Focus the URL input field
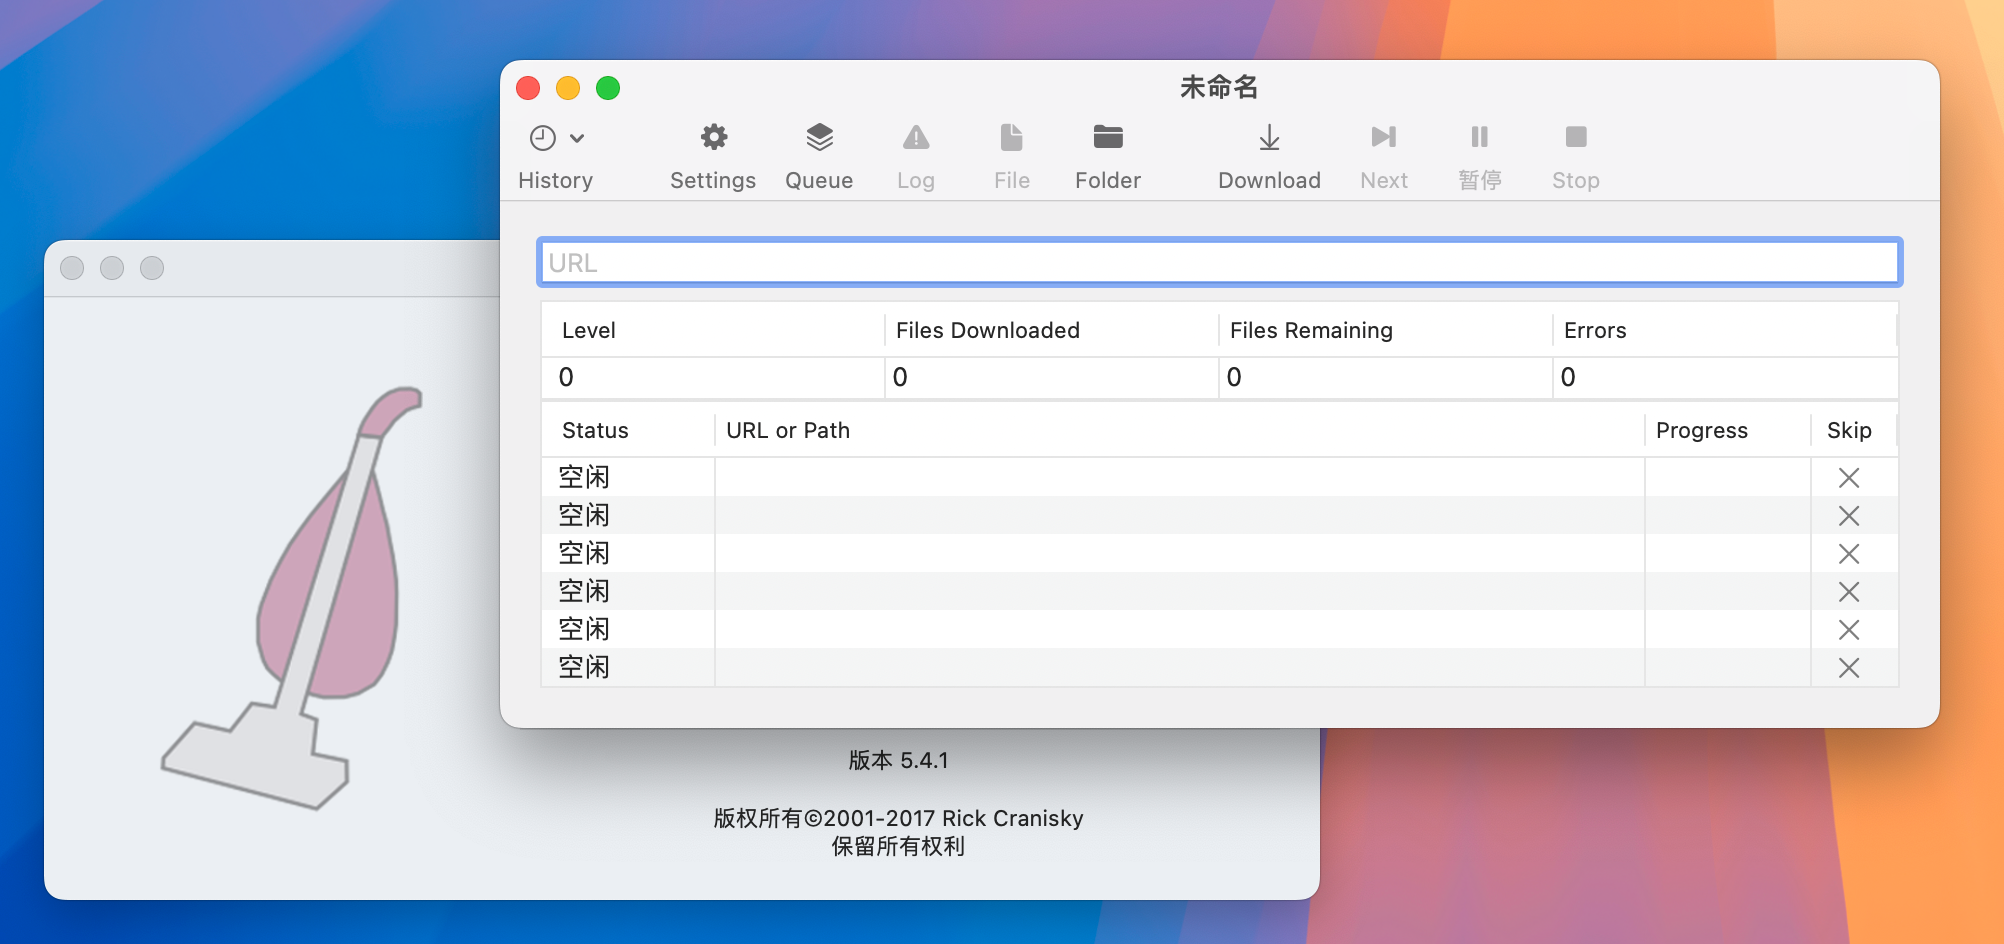Screen dimensions: 2004x944 [1219, 263]
